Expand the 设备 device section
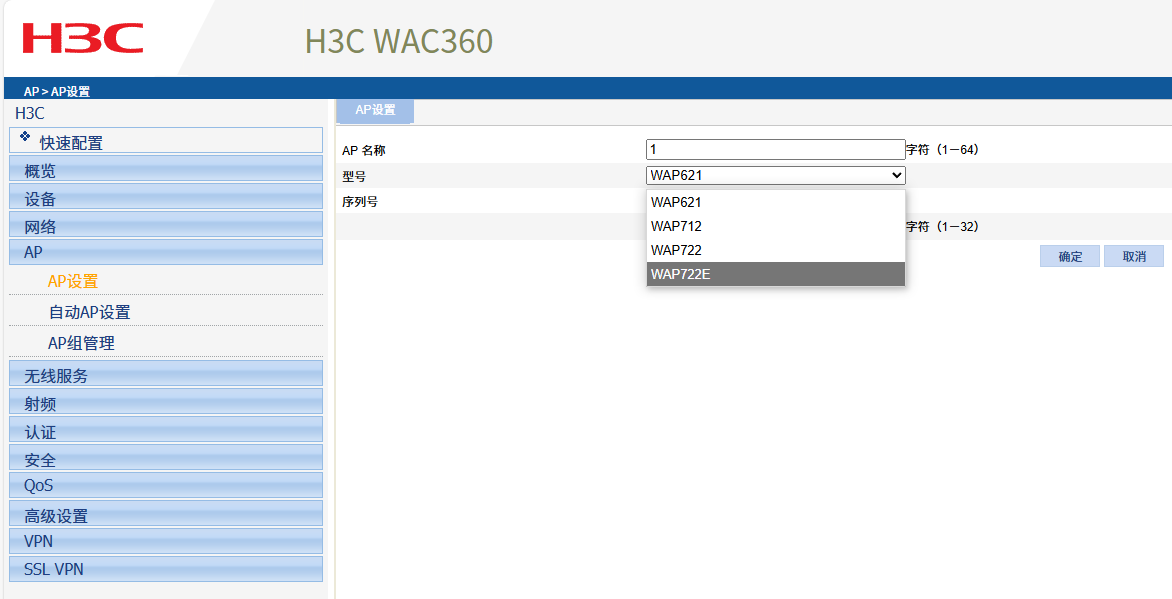Viewport: 1172px width, 599px height. click(x=166, y=197)
